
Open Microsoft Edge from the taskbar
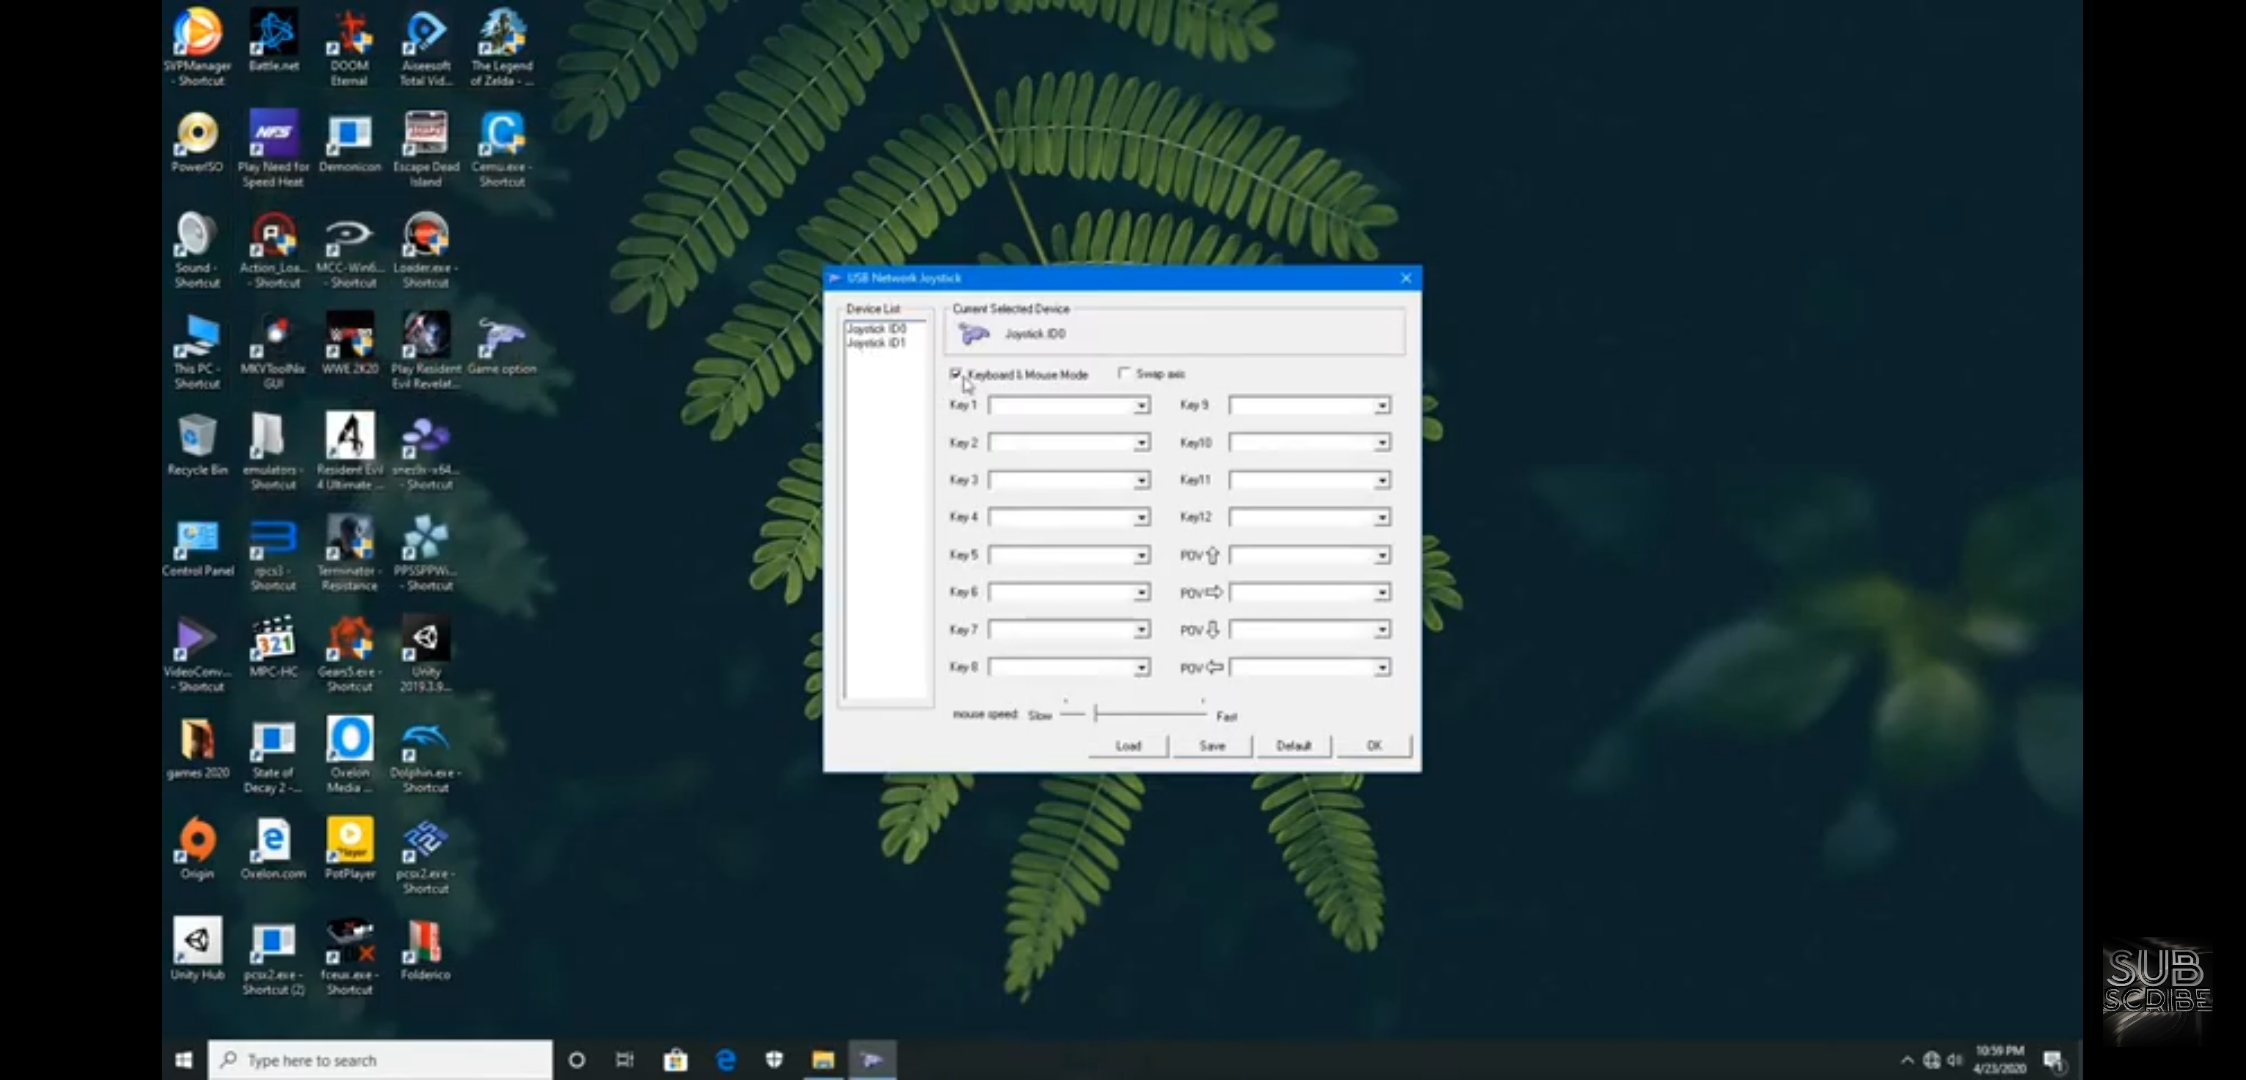726,1060
